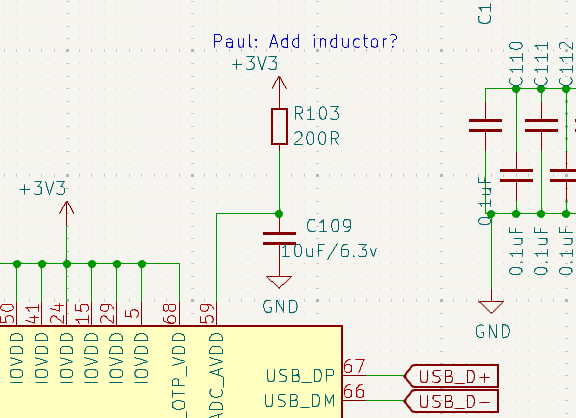Viewport: 576px width, 418px height.
Task: Click the 200R value text
Action: click(316, 139)
